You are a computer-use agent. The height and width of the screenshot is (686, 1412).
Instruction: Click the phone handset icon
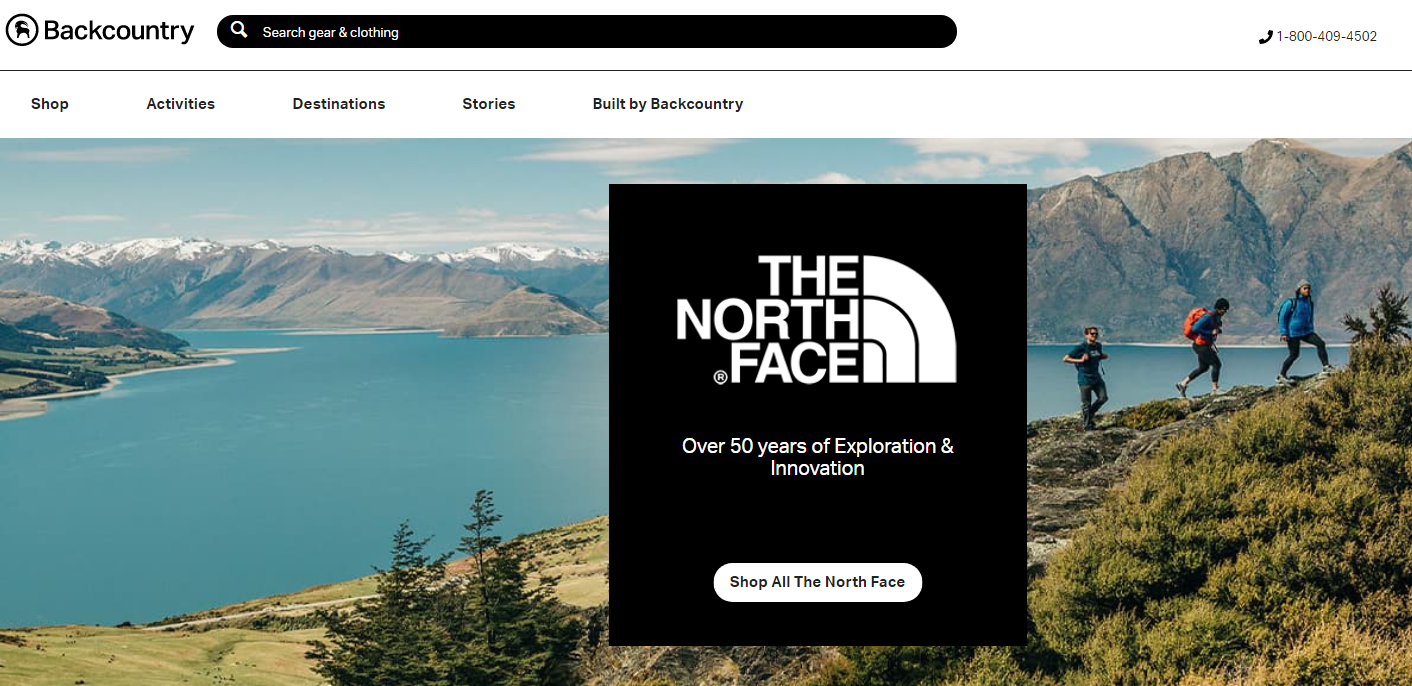tap(1265, 37)
